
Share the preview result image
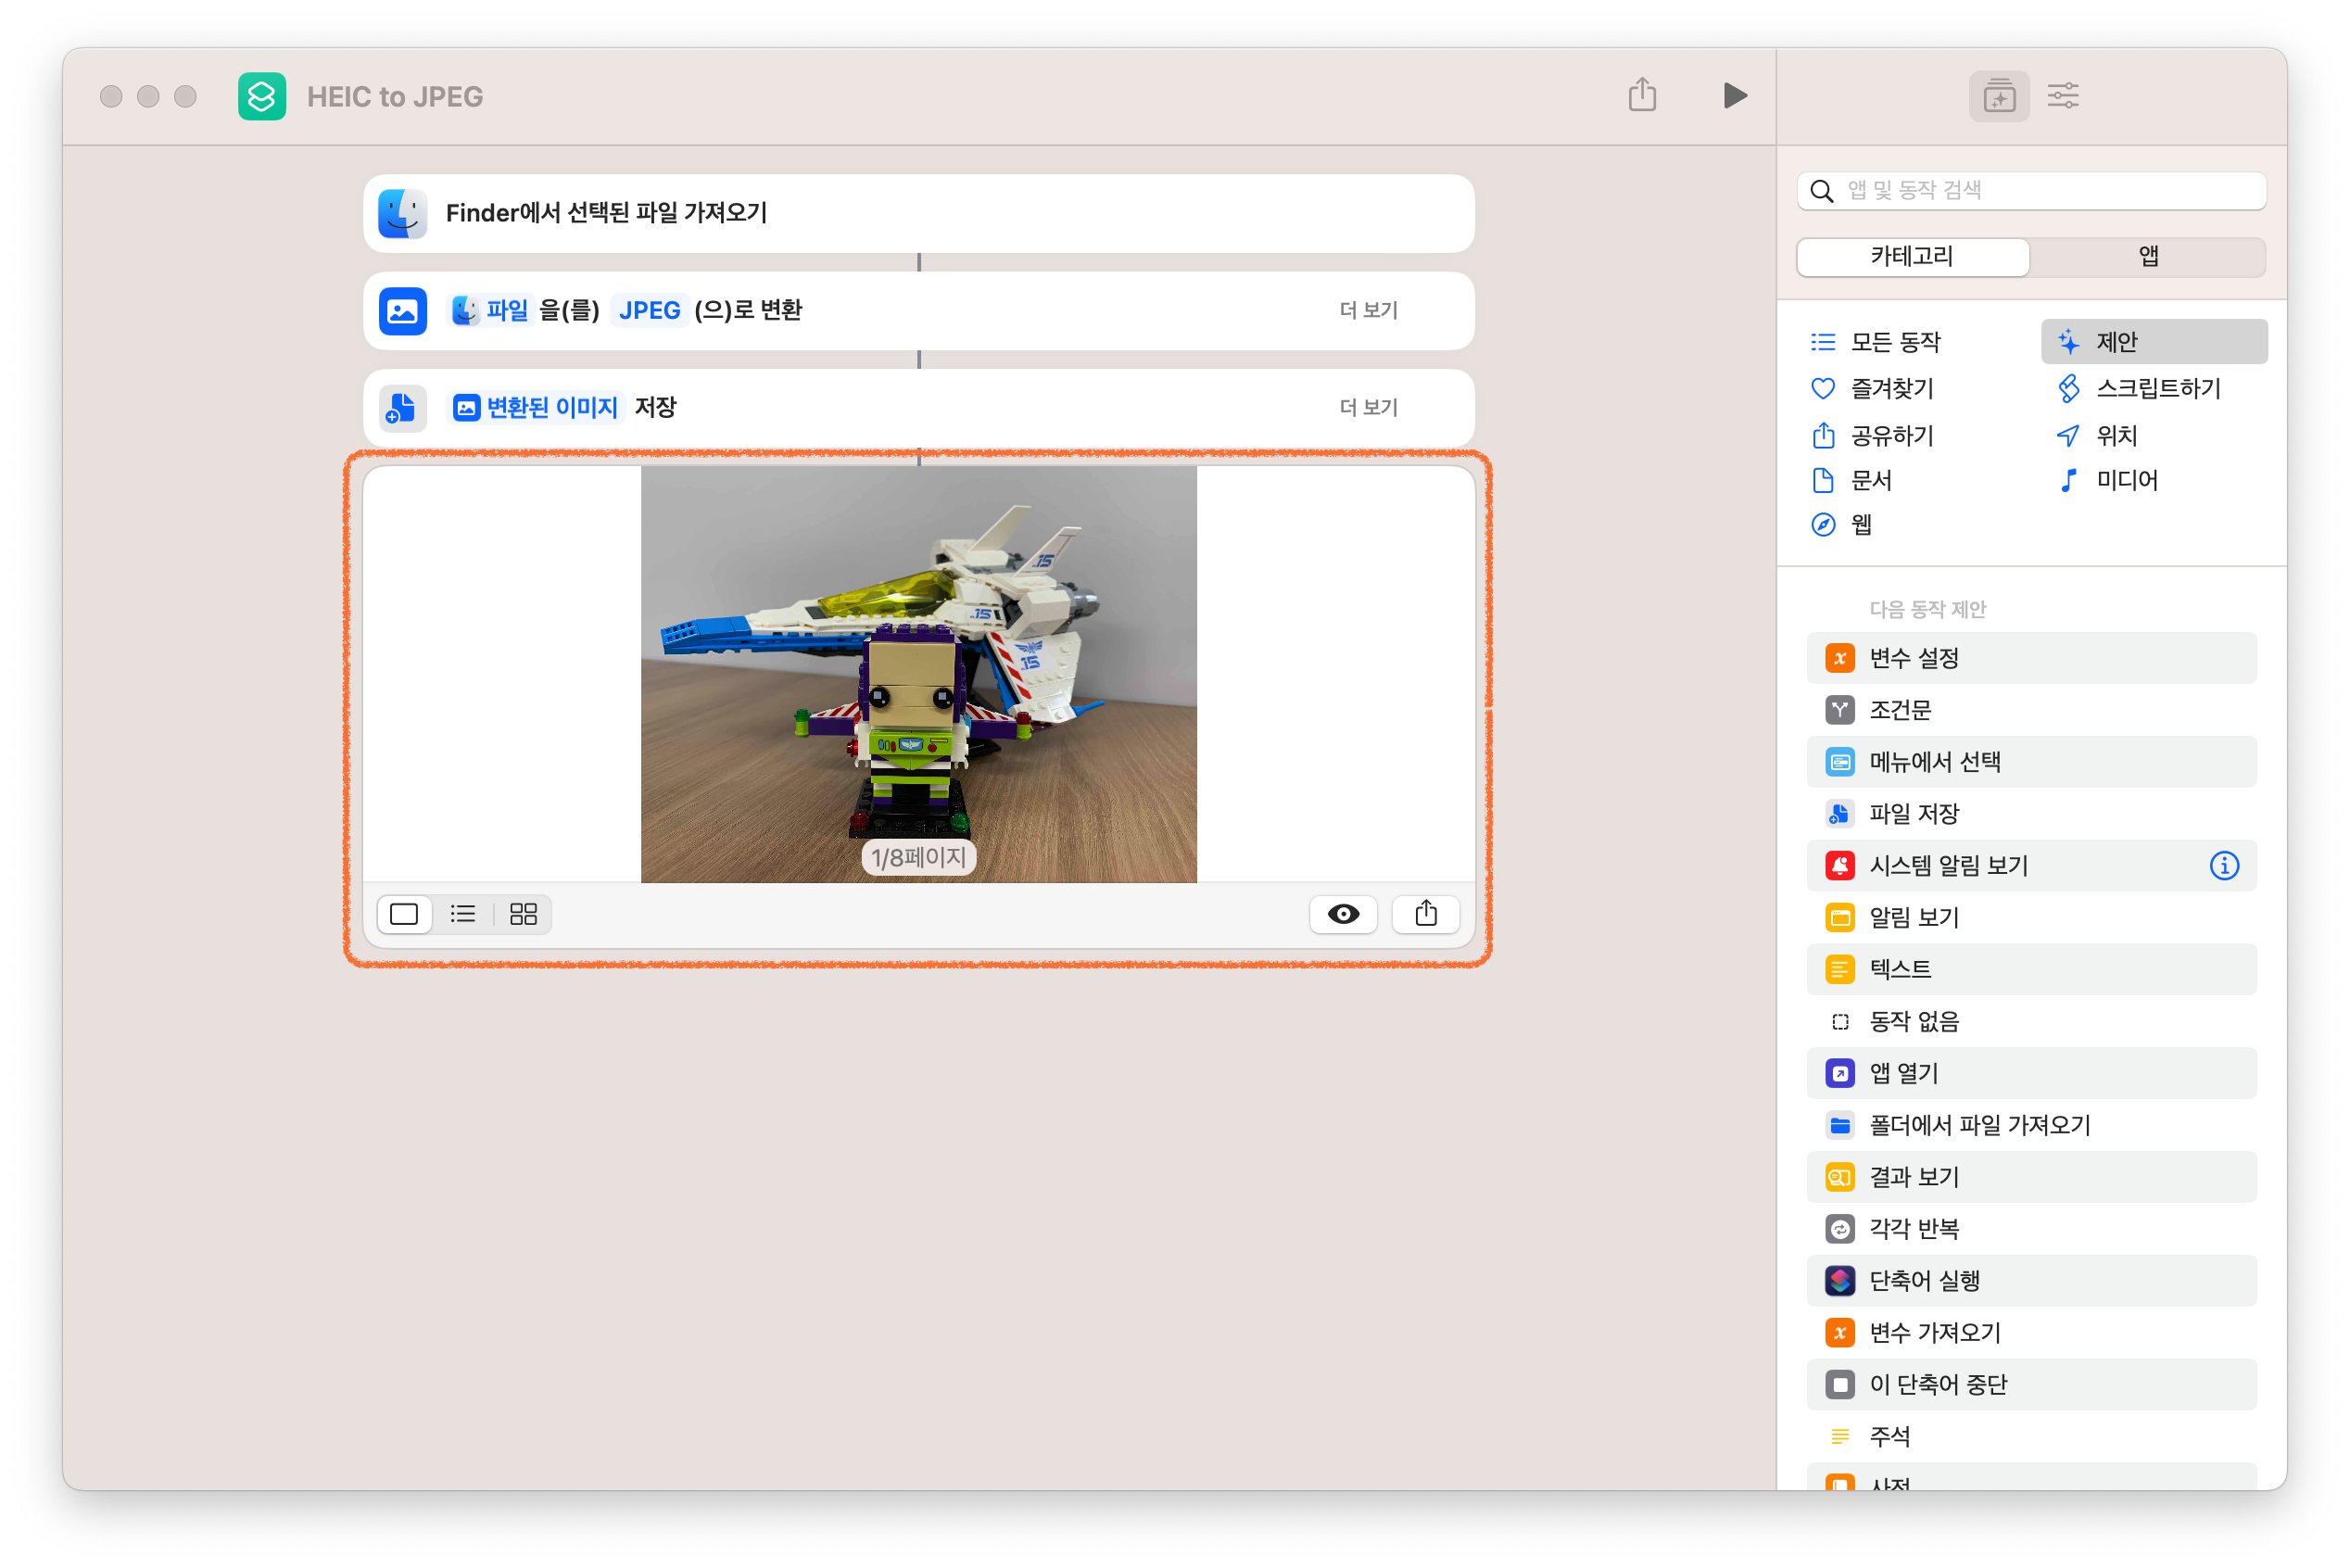(1426, 914)
